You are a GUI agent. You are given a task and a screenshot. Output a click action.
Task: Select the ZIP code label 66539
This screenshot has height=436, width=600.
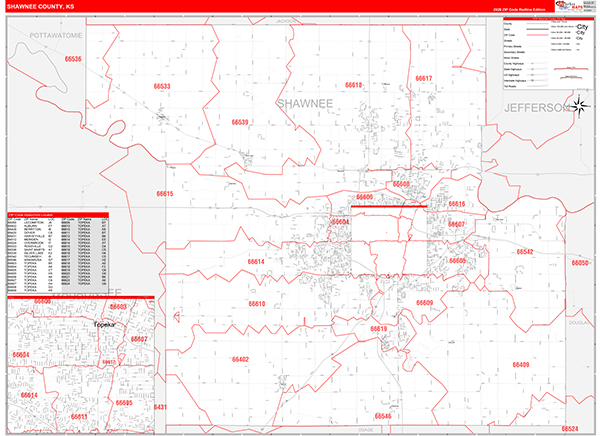point(240,122)
